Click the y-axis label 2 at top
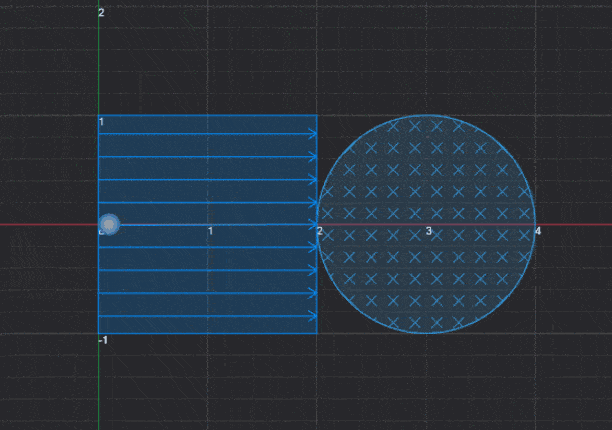 (x=101, y=12)
